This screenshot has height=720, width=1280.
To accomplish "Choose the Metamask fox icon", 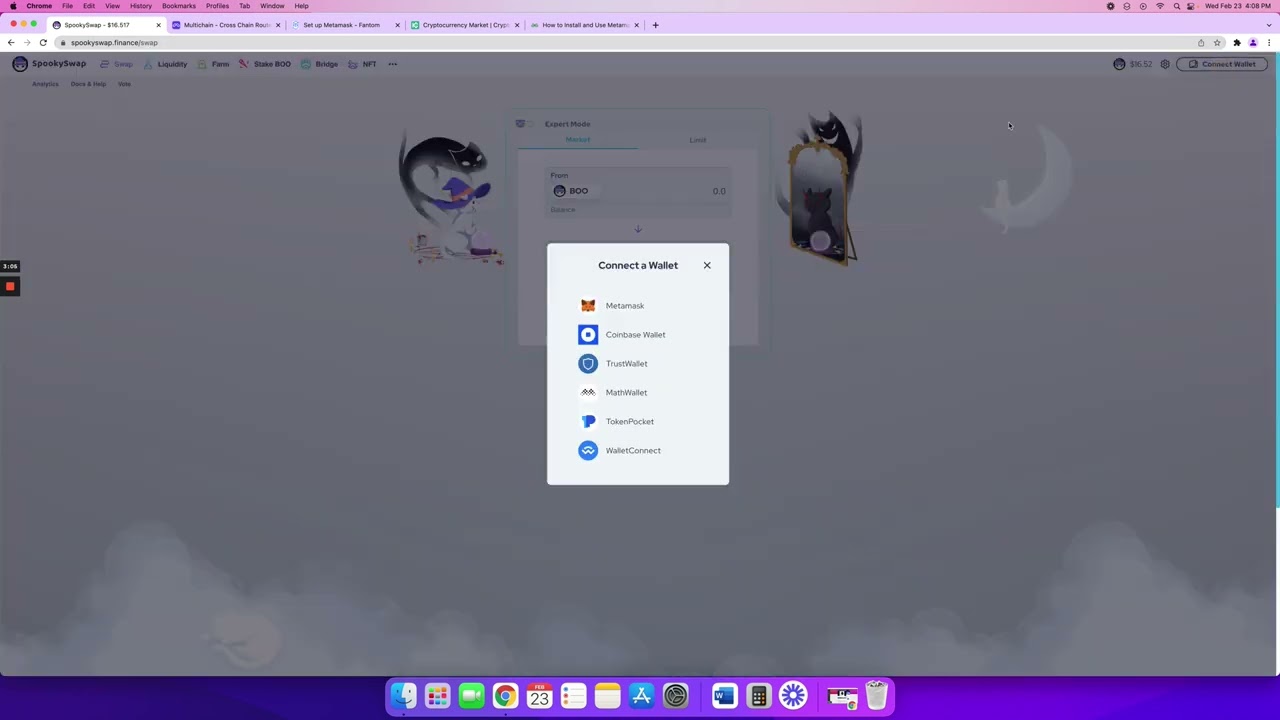I will click(x=588, y=306).
